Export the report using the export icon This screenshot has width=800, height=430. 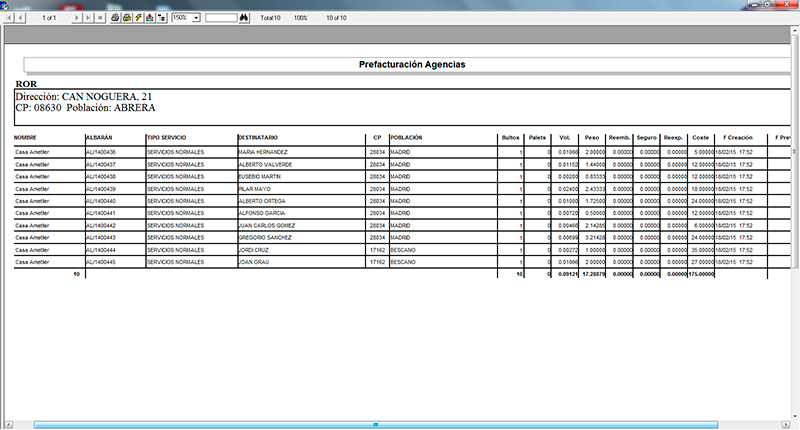click(x=150, y=18)
